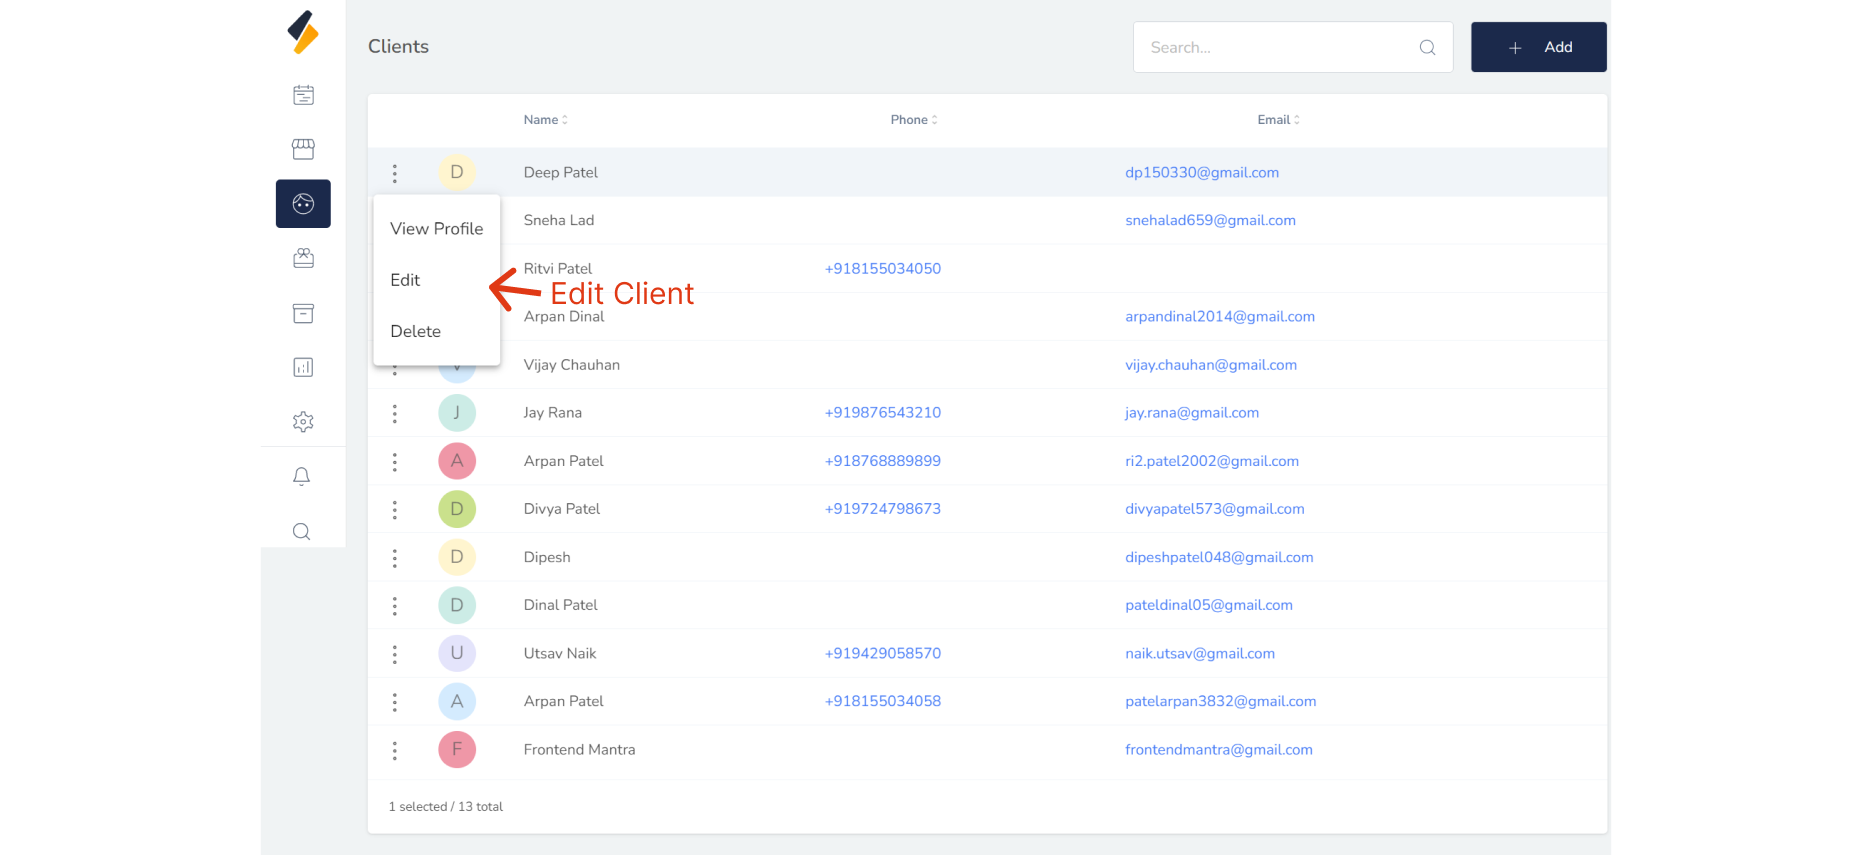This screenshot has height=855, width=1872.
Task: Open the calendar icon in sidebar
Action: [x=303, y=95]
